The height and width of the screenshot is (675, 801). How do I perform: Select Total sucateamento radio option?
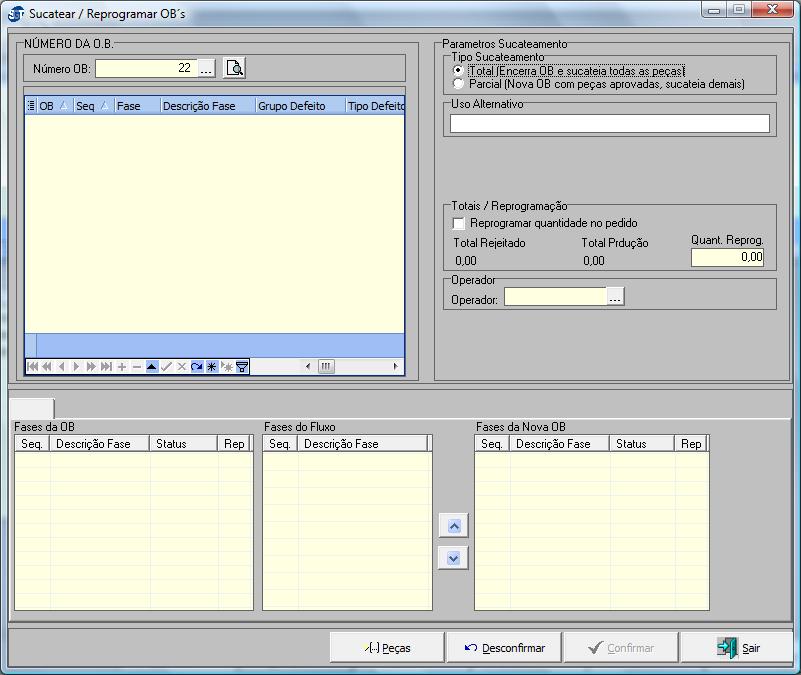pyautogui.click(x=458, y=71)
